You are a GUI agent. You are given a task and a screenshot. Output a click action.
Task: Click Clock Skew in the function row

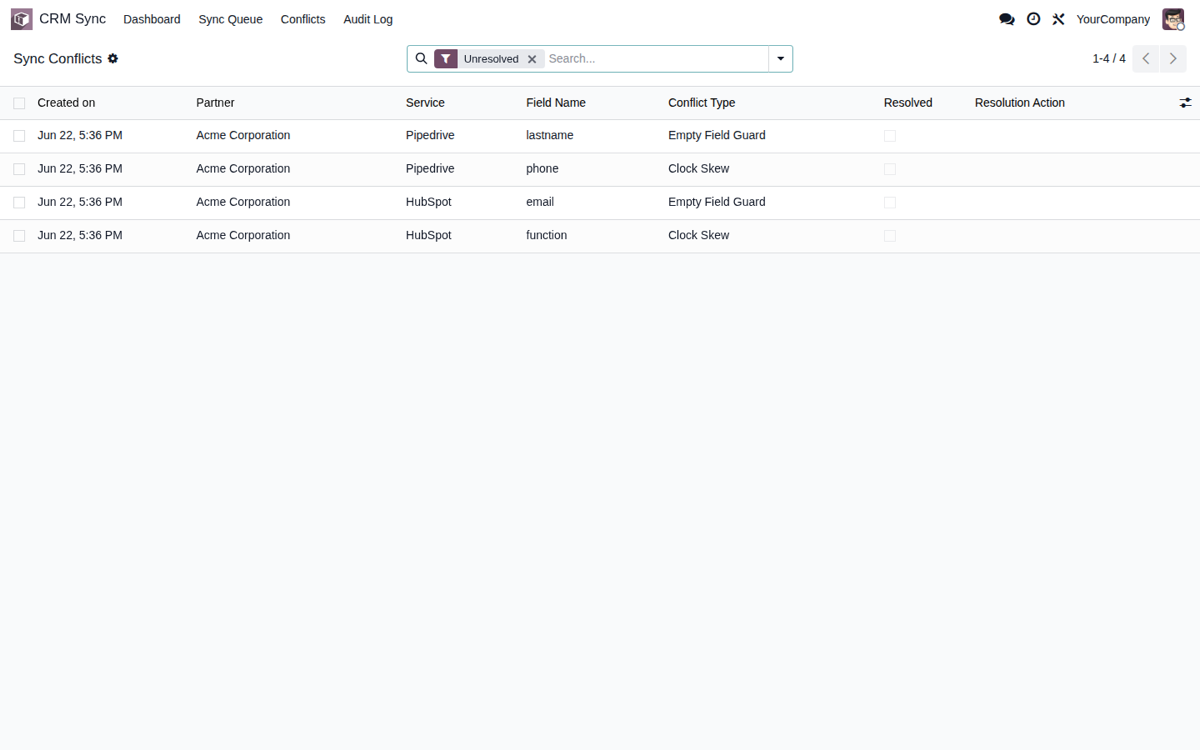[699, 236]
